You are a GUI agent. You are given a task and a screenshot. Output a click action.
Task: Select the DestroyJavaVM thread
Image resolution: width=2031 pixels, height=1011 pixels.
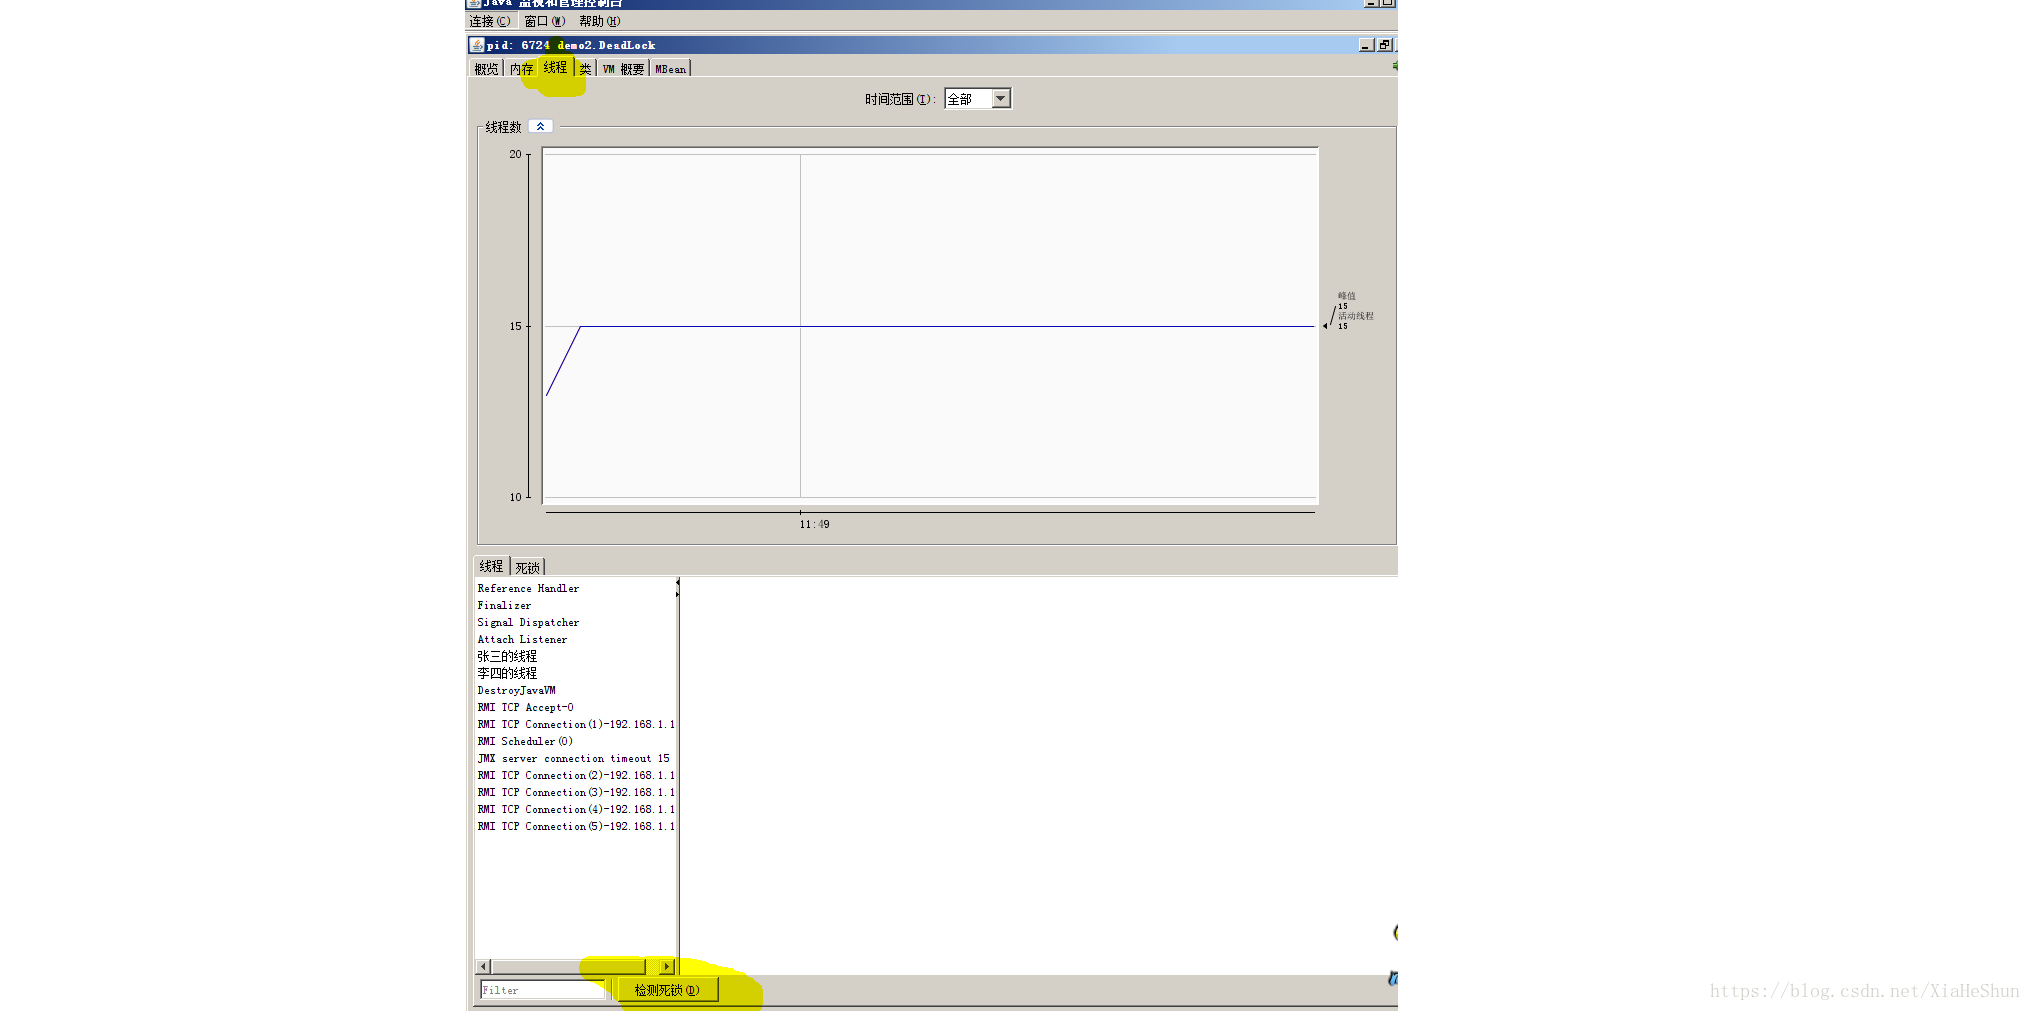[575, 690]
